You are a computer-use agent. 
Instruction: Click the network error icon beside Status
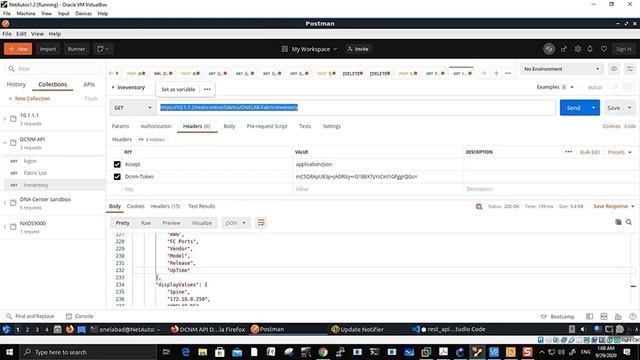click(x=479, y=207)
